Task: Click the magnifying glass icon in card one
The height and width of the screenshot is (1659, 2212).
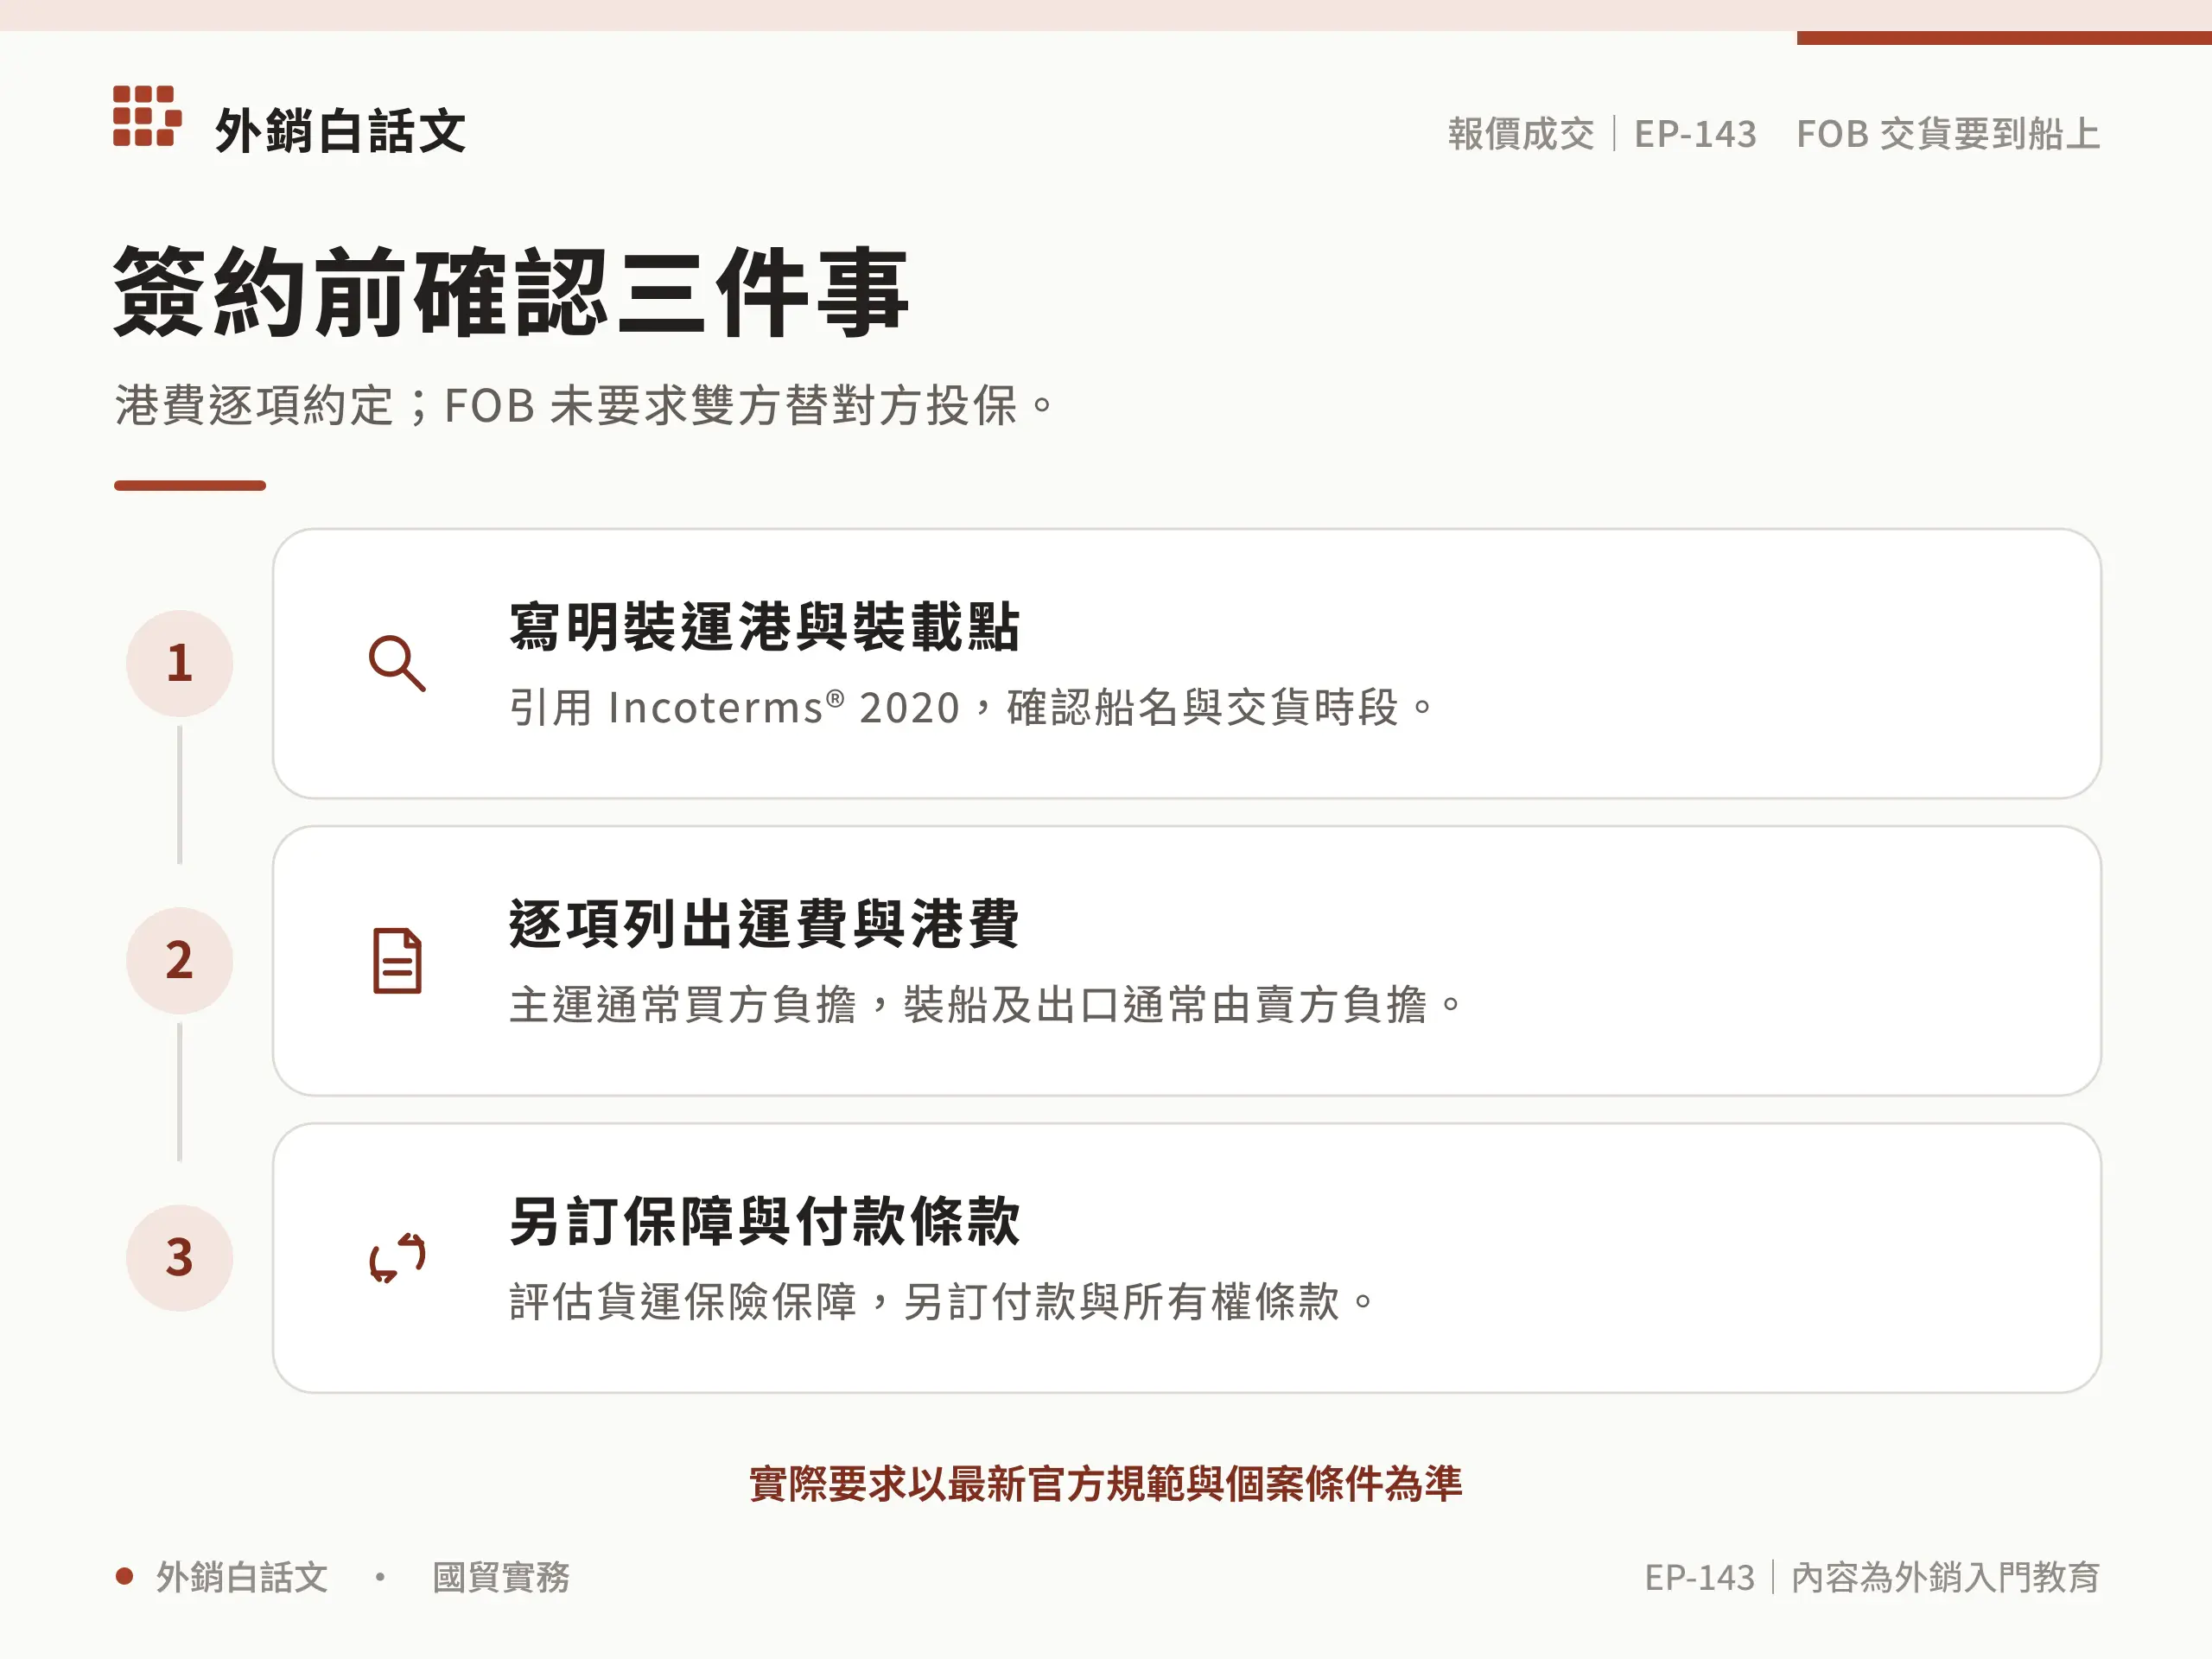Action: point(397,663)
